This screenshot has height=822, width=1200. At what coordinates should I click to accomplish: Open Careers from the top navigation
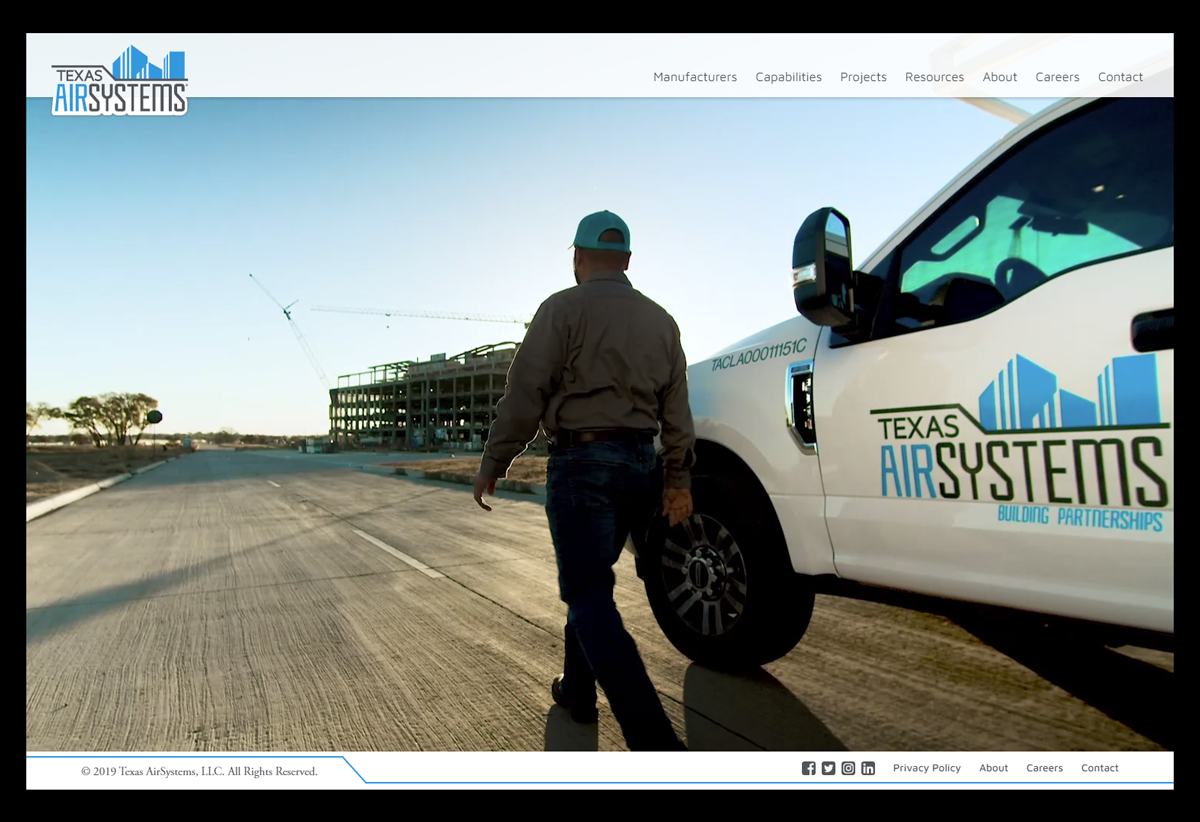coord(1057,77)
